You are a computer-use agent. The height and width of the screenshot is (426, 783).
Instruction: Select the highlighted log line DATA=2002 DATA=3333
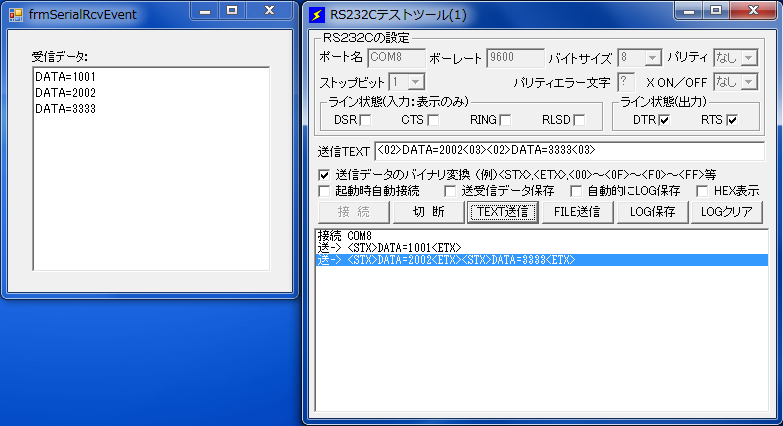pos(542,260)
